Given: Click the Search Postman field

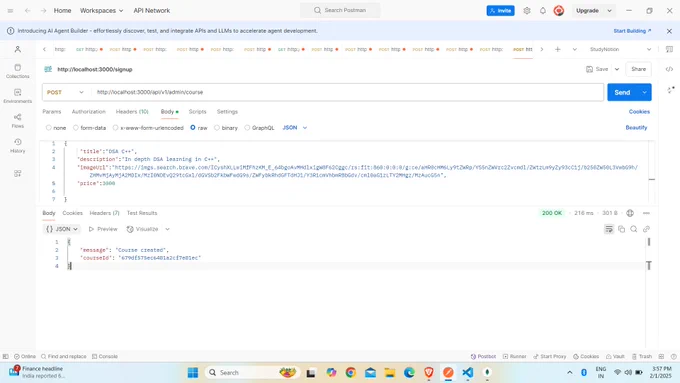Looking at the screenshot, I should [340, 10].
